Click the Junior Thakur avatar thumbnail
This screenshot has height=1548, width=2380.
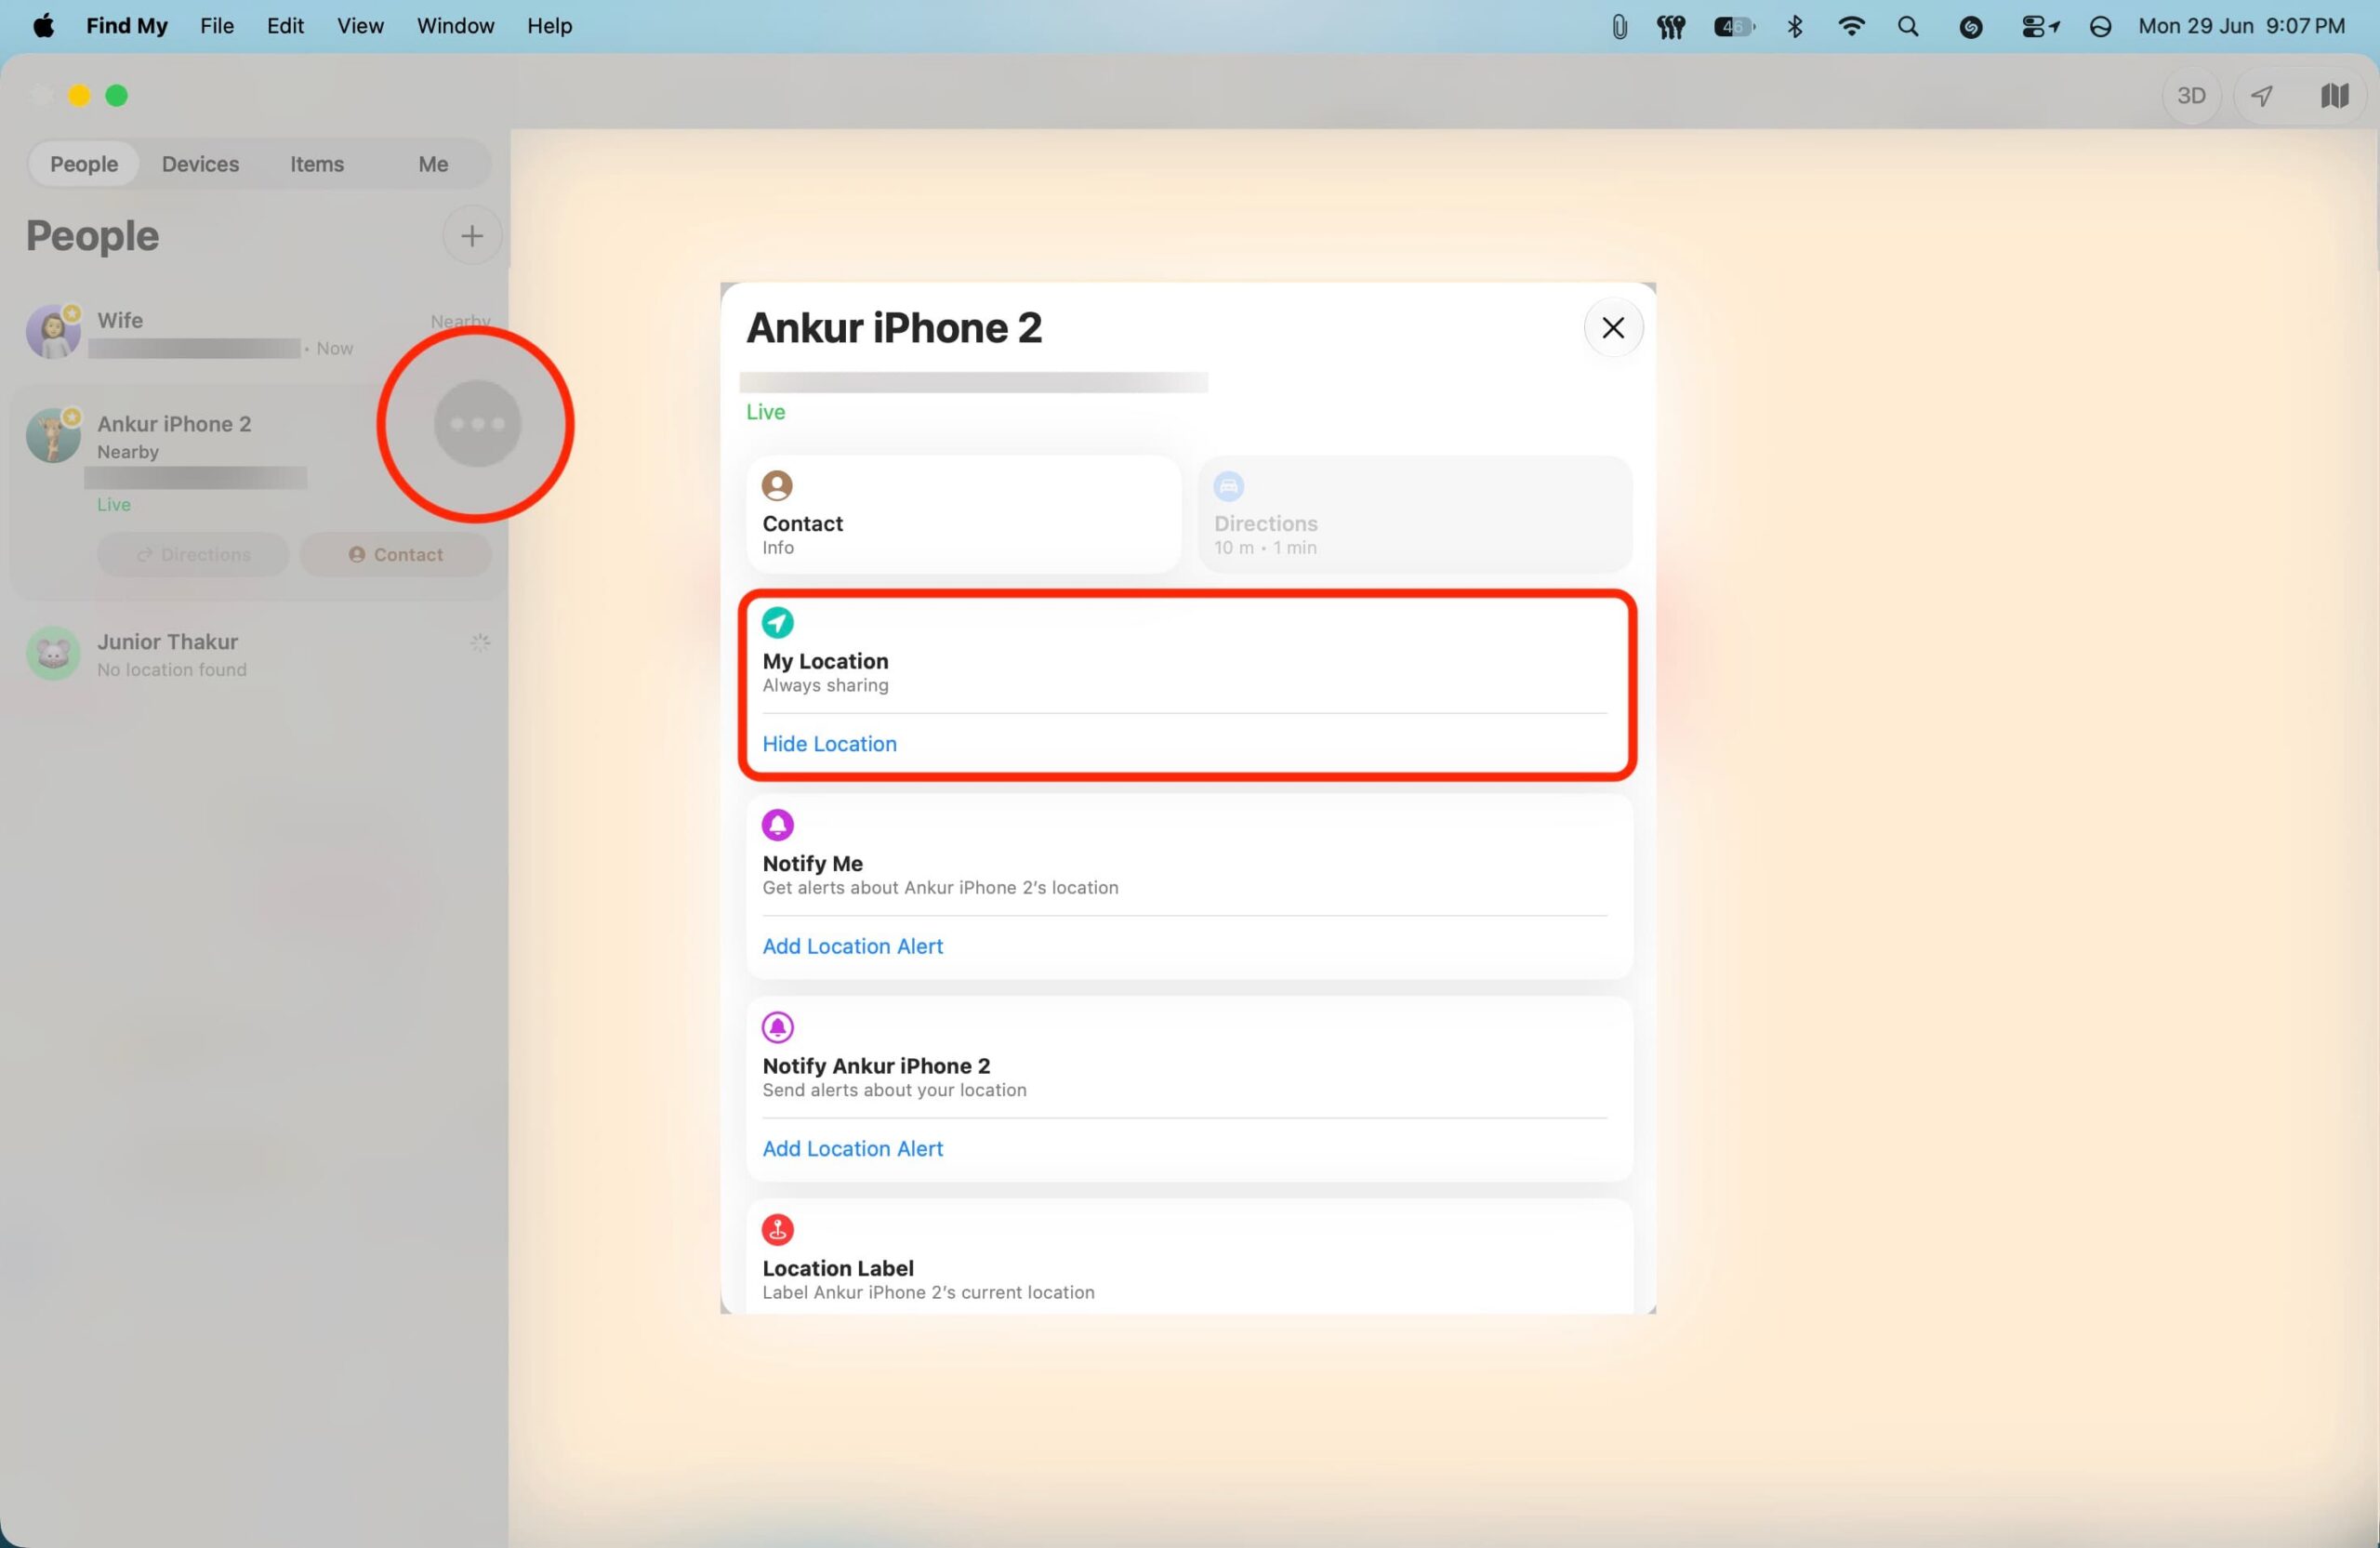pos(53,654)
